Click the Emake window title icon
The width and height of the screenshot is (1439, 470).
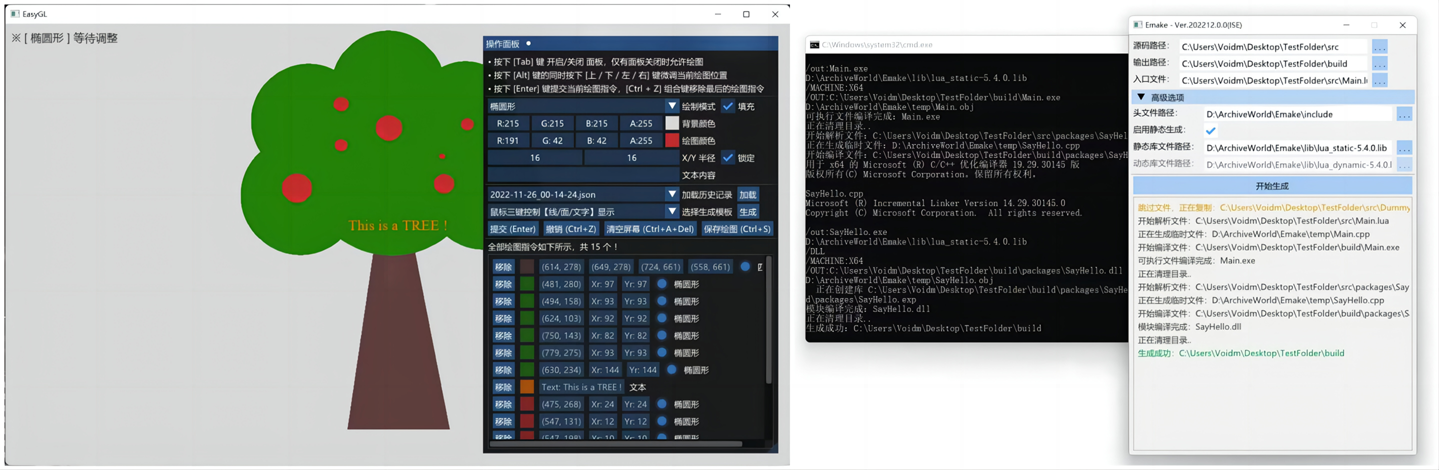[x=1138, y=24]
